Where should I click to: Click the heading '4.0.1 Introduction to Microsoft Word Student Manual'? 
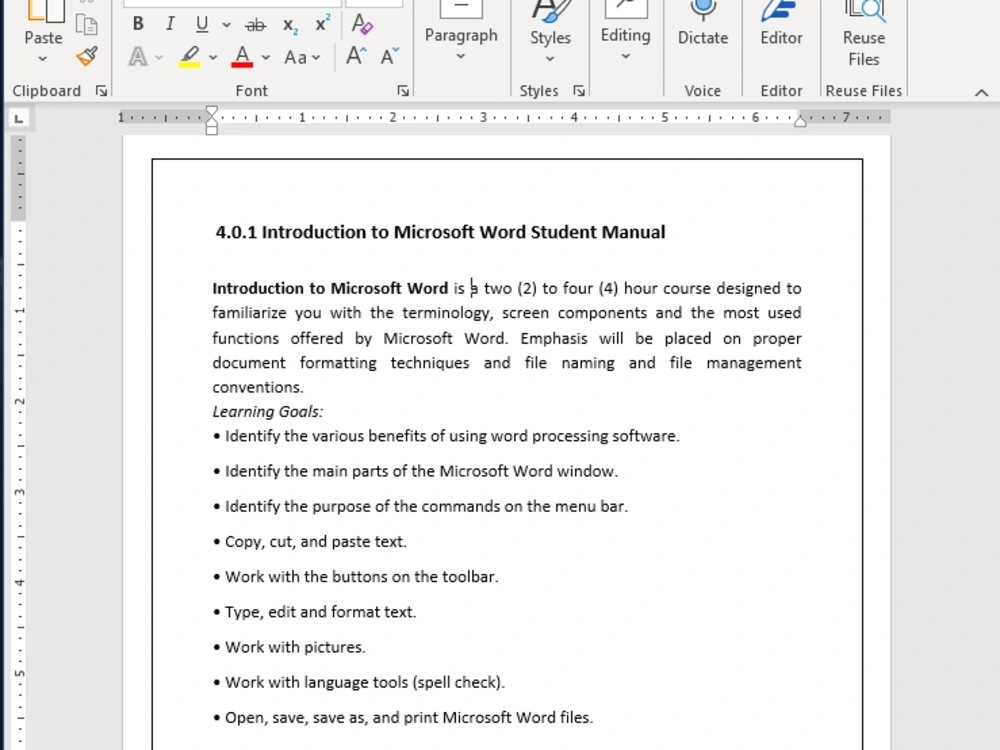[x=440, y=232]
